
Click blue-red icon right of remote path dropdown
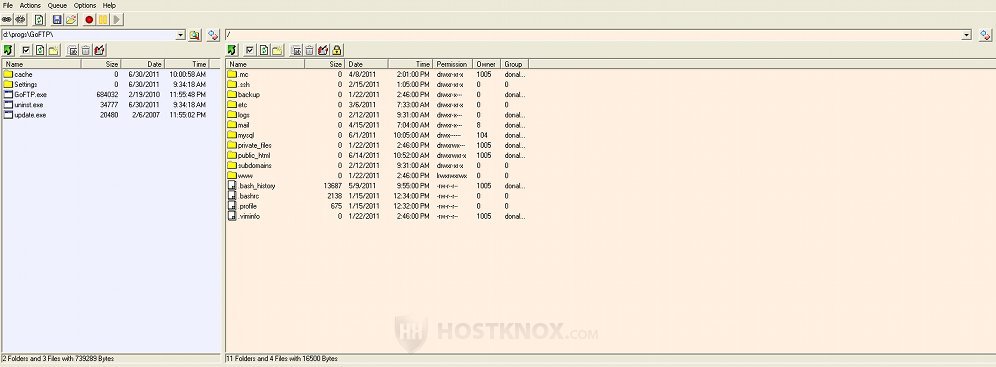point(985,35)
